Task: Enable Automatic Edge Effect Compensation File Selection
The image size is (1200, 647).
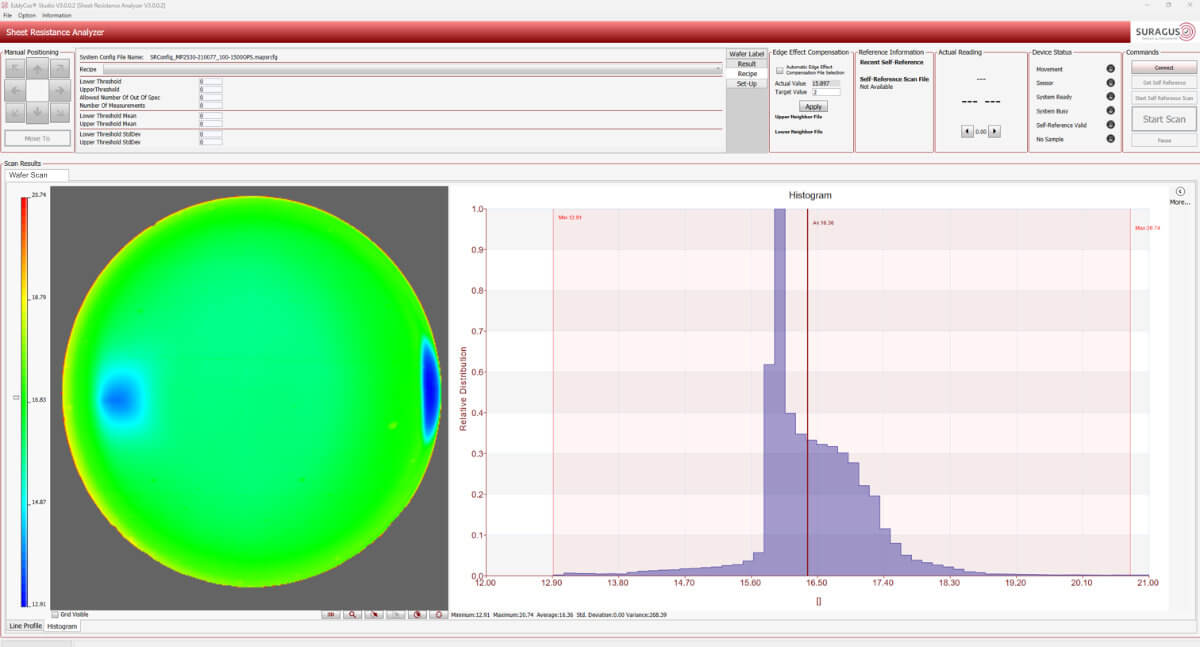Action: 780,71
